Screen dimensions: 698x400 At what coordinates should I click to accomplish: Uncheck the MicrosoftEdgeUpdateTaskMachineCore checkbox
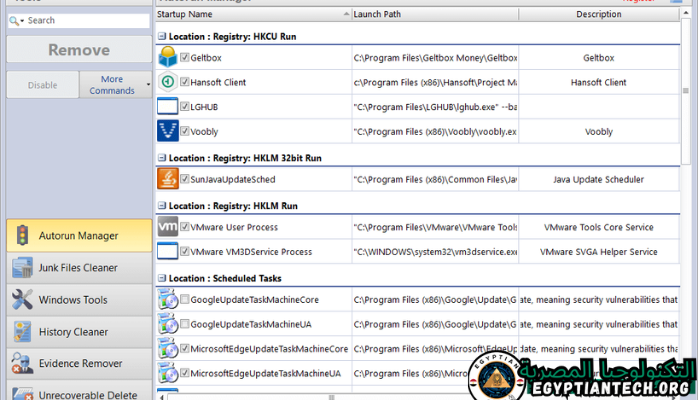point(185,348)
